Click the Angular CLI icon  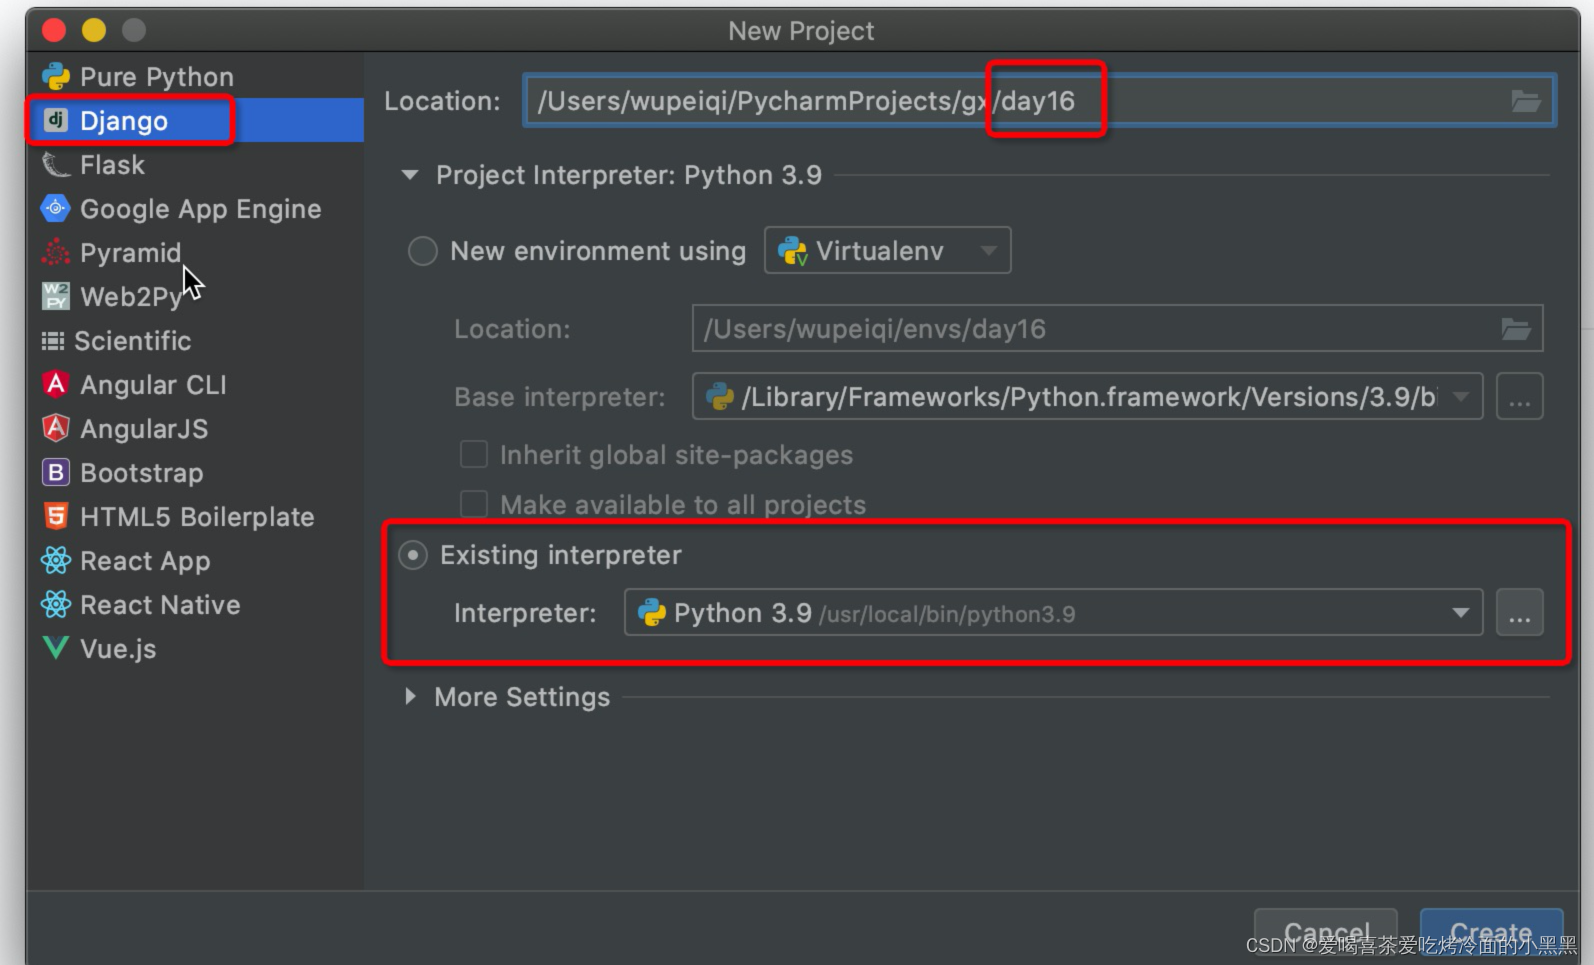[55, 384]
